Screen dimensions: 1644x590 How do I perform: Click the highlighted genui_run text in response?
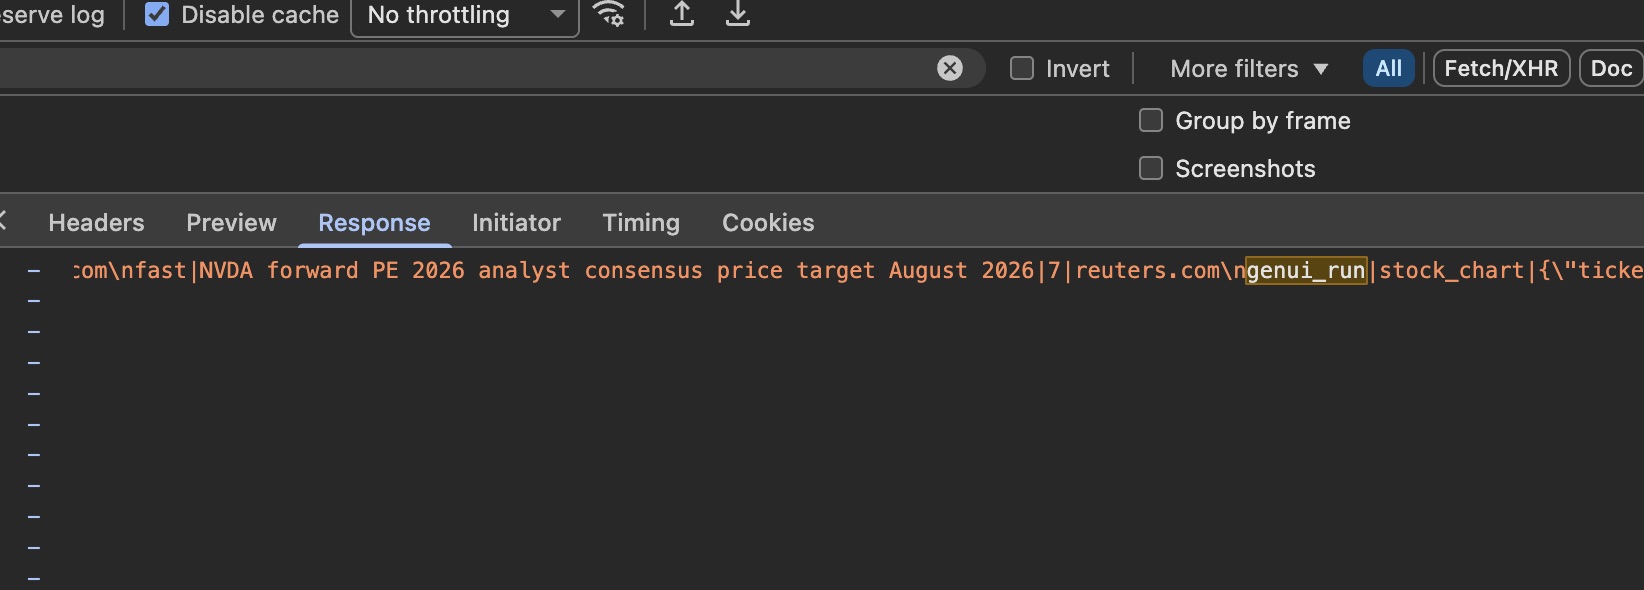(x=1306, y=270)
